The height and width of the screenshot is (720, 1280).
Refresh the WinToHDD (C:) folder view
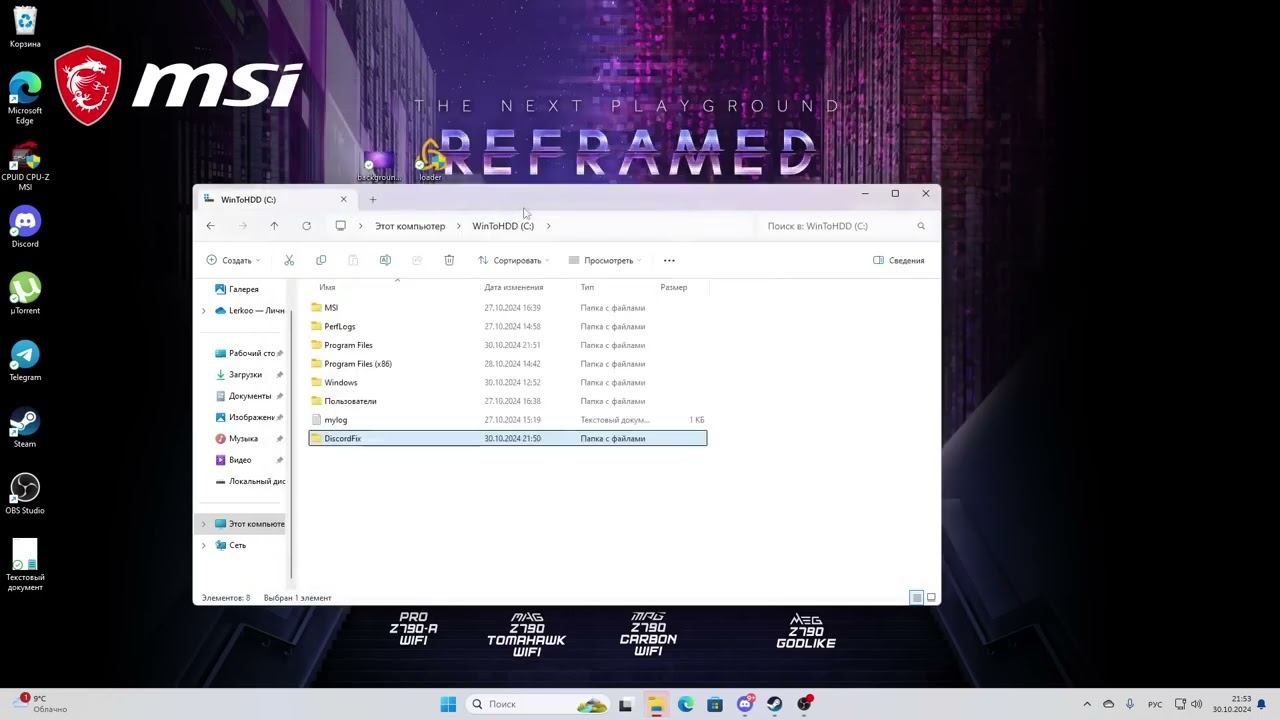click(x=306, y=226)
